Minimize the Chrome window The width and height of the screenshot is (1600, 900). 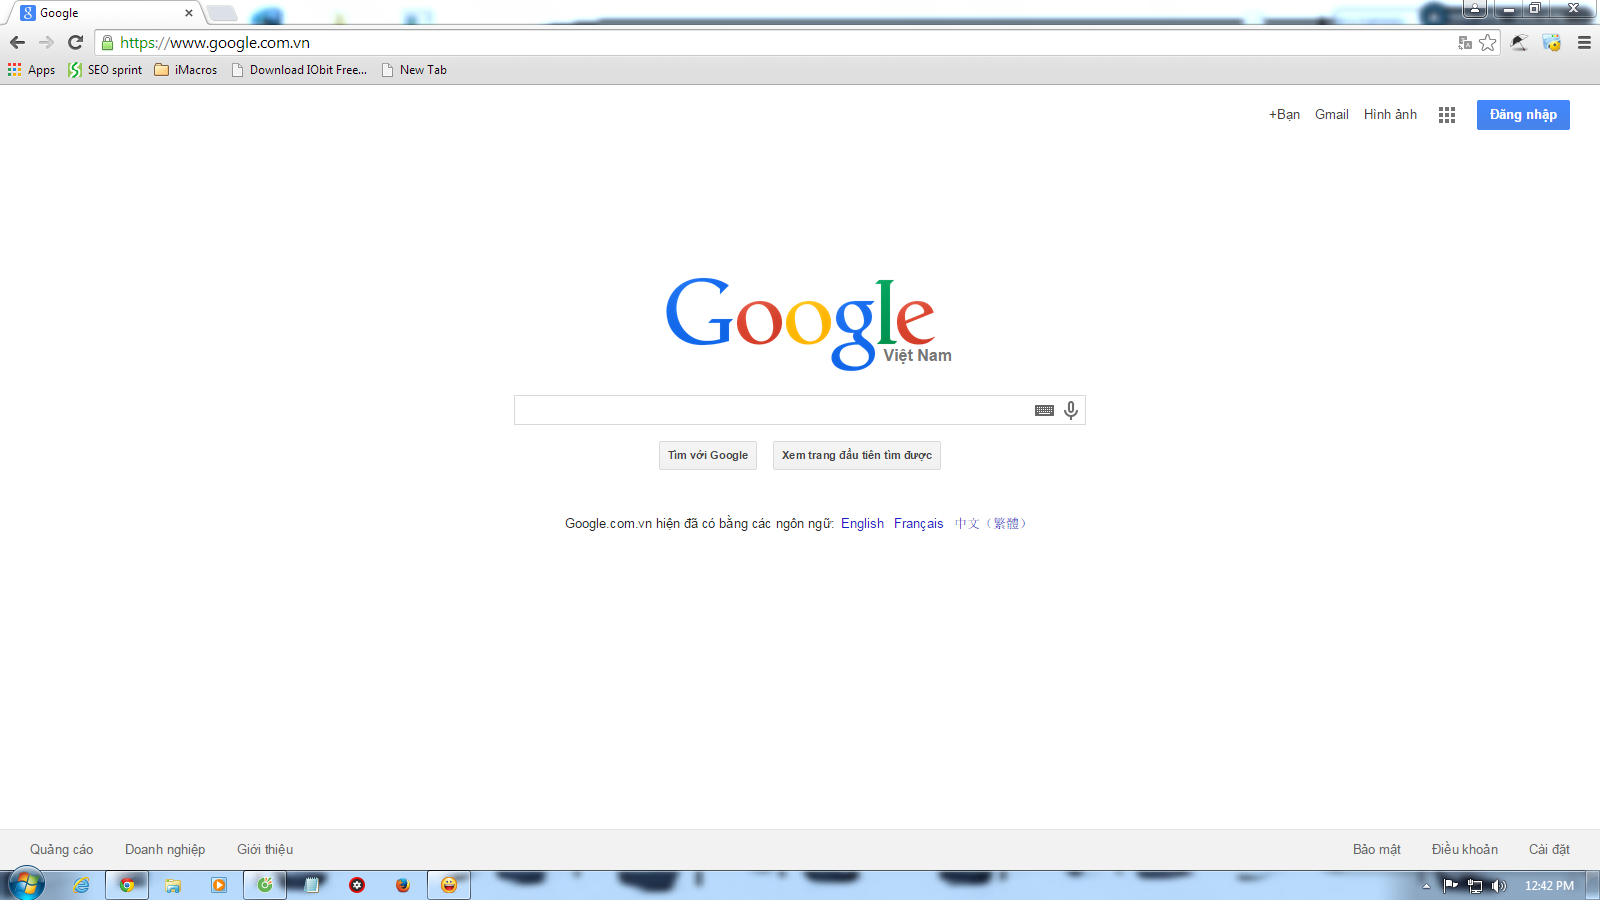[1508, 10]
